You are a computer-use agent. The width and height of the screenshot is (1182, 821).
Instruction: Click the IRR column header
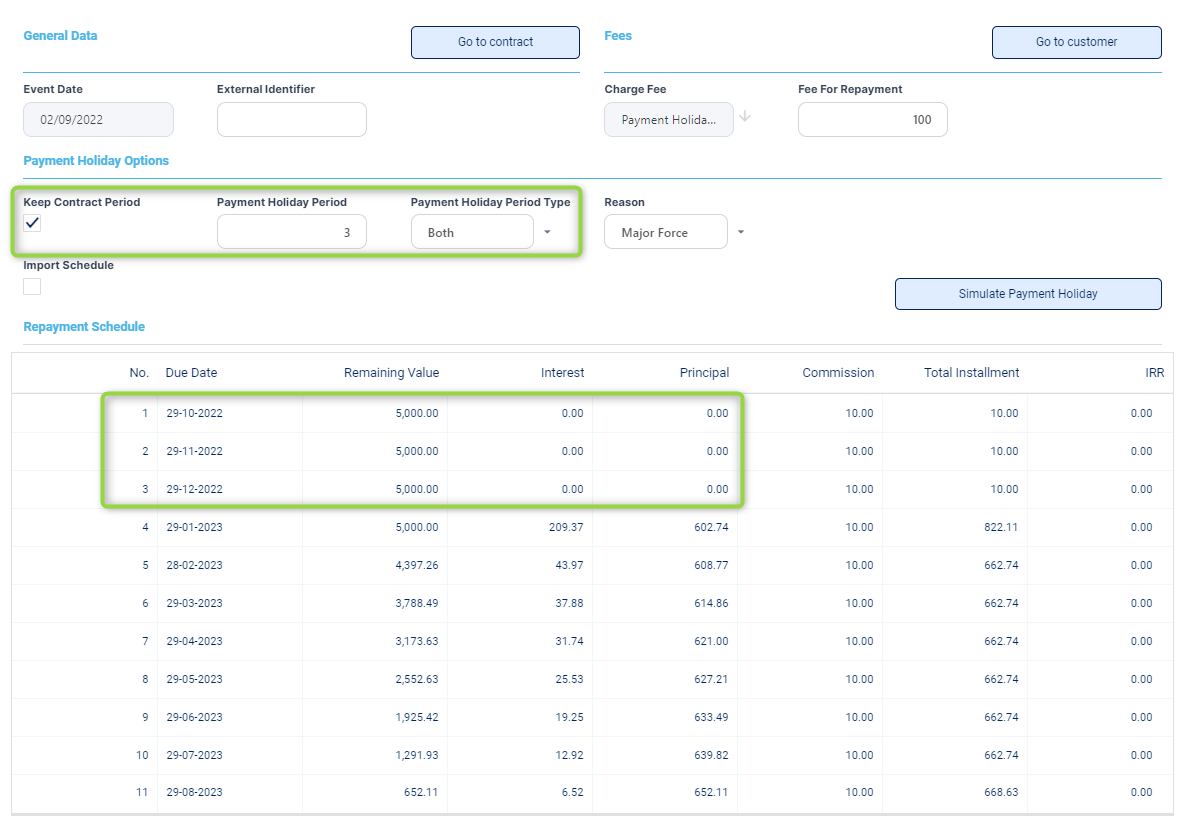1154,373
